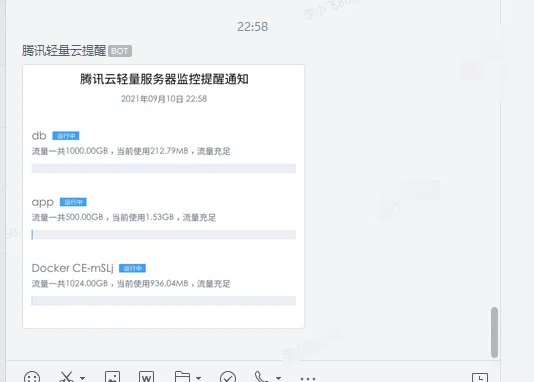Send an image using the picture icon

112,377
